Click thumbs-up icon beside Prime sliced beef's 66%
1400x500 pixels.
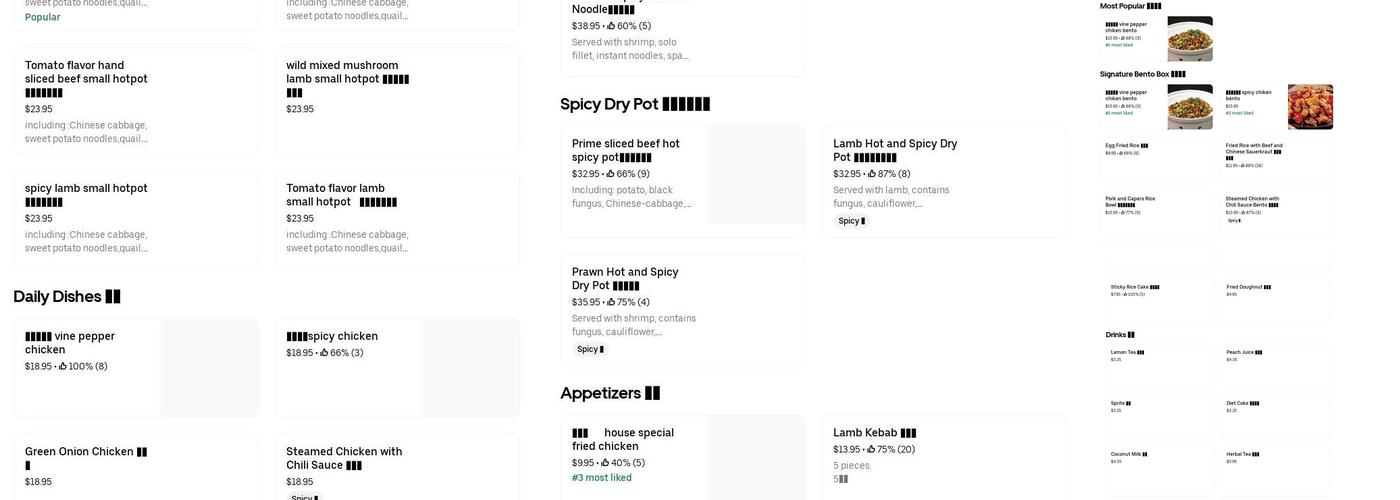(x=611, y=174)
